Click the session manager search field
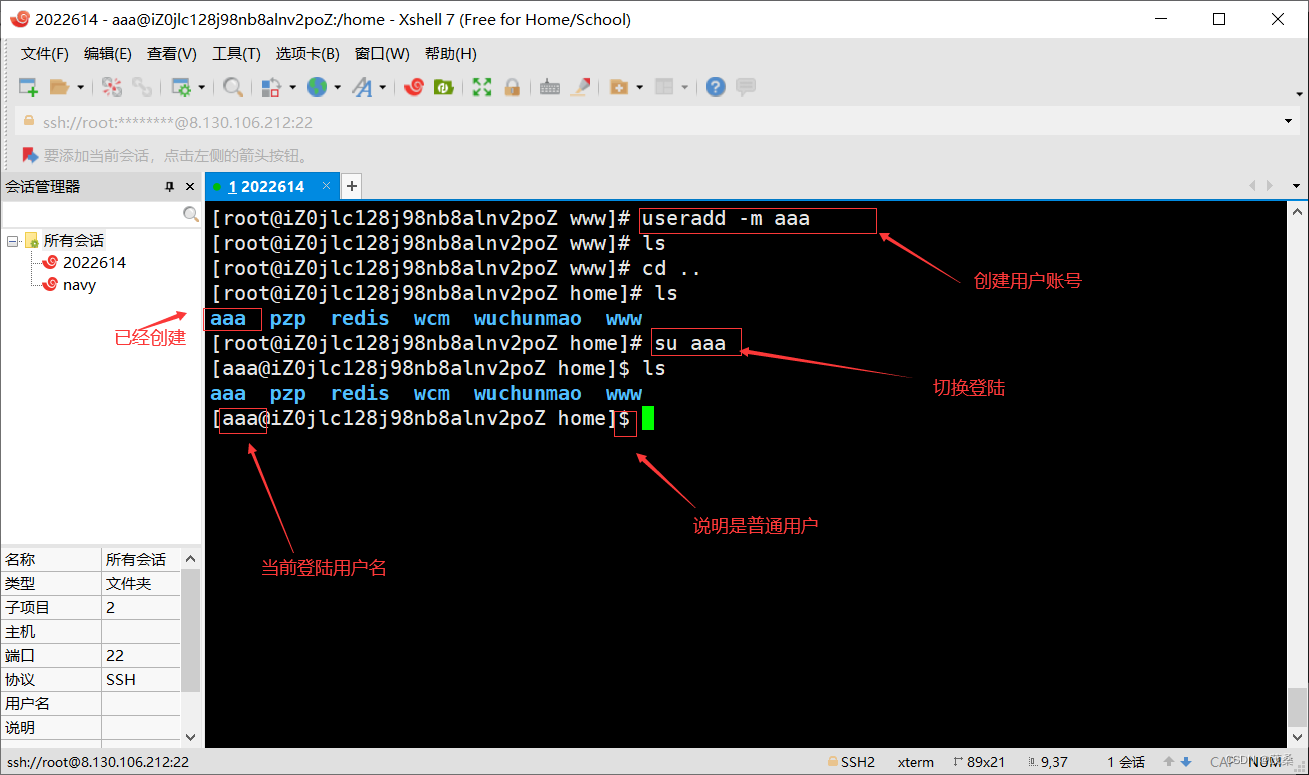 [x=92, y=214]
